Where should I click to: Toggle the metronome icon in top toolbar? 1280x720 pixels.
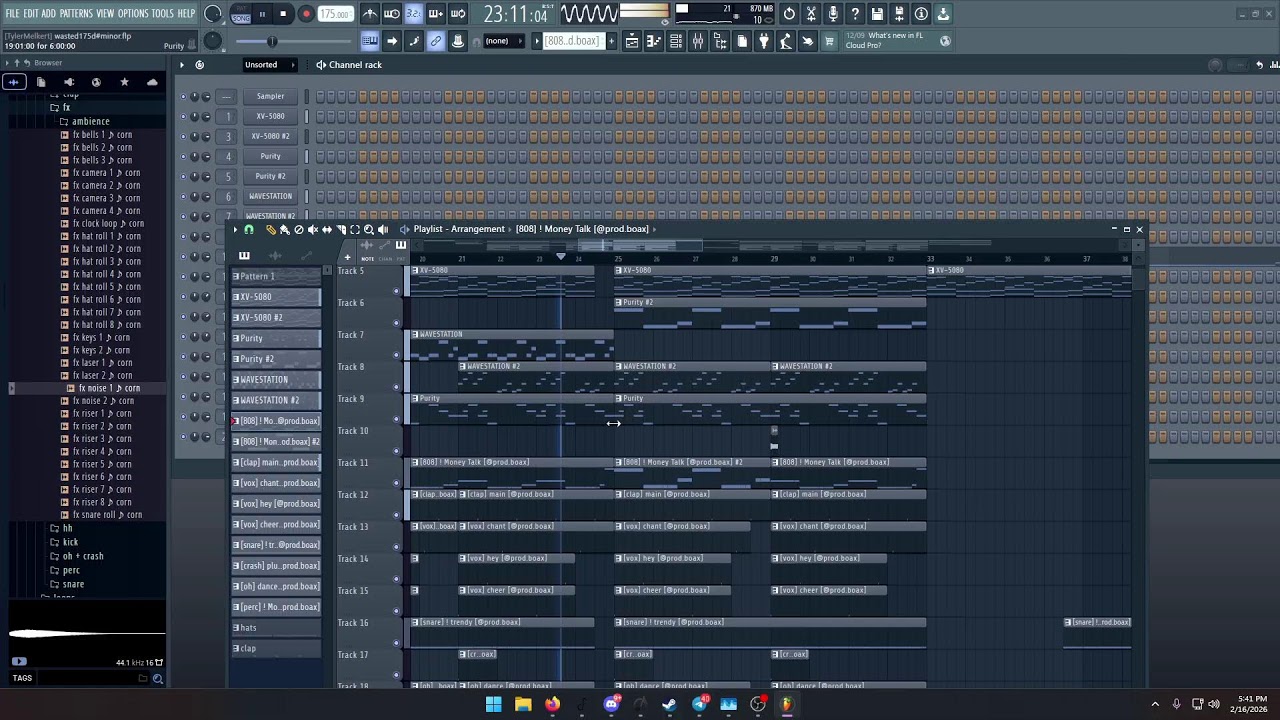click(370, 14)
